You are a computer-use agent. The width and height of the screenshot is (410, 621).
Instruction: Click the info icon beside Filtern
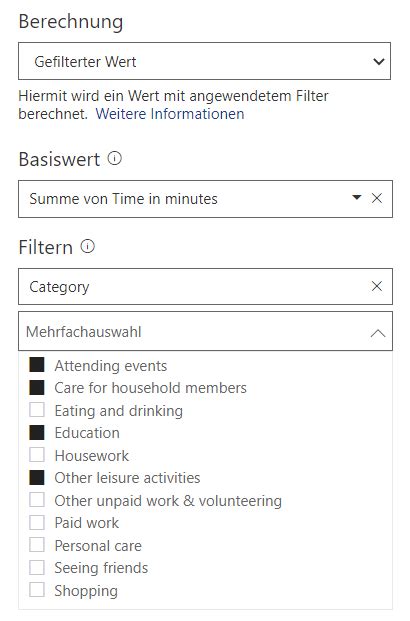click(x=88, y=246)
